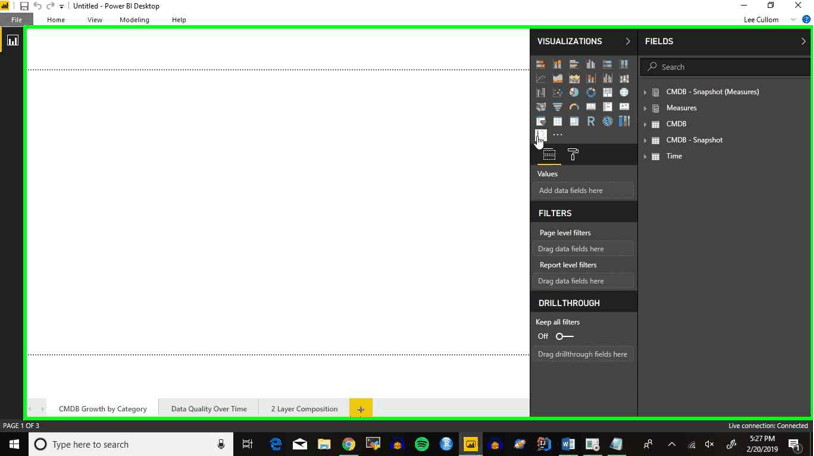Select the Filled map visual
The image size is (814, 456).
coord(540,107)
